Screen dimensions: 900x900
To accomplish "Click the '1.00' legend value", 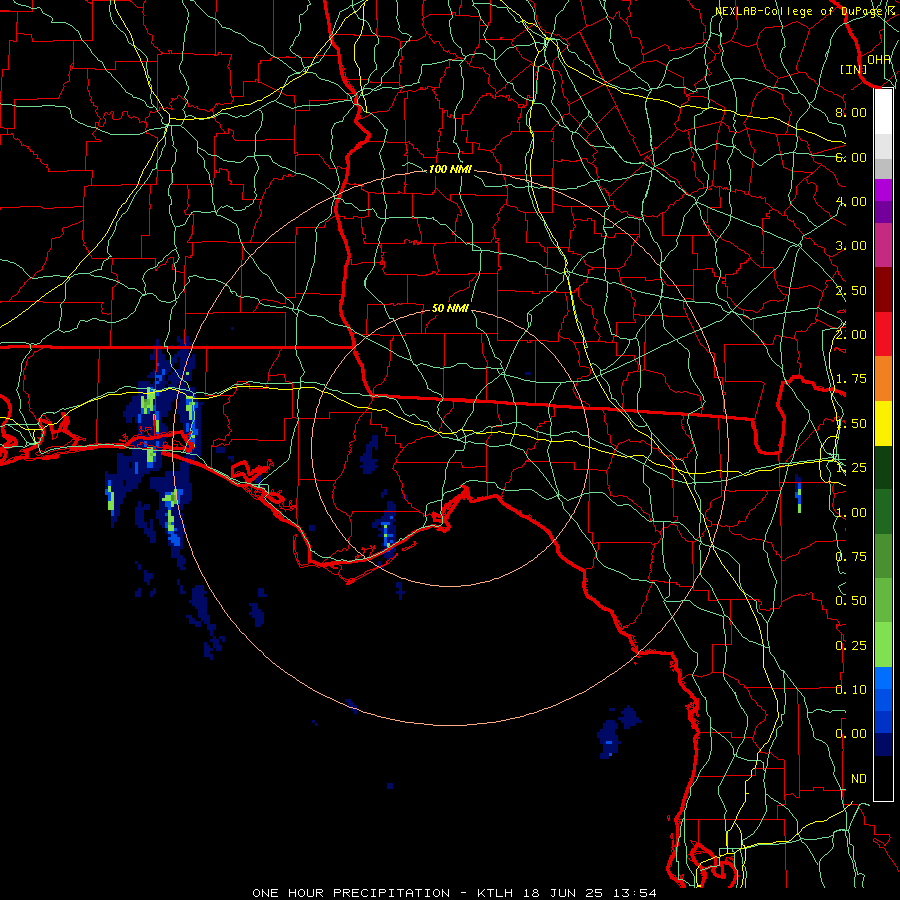I will [x=851, y=513].
